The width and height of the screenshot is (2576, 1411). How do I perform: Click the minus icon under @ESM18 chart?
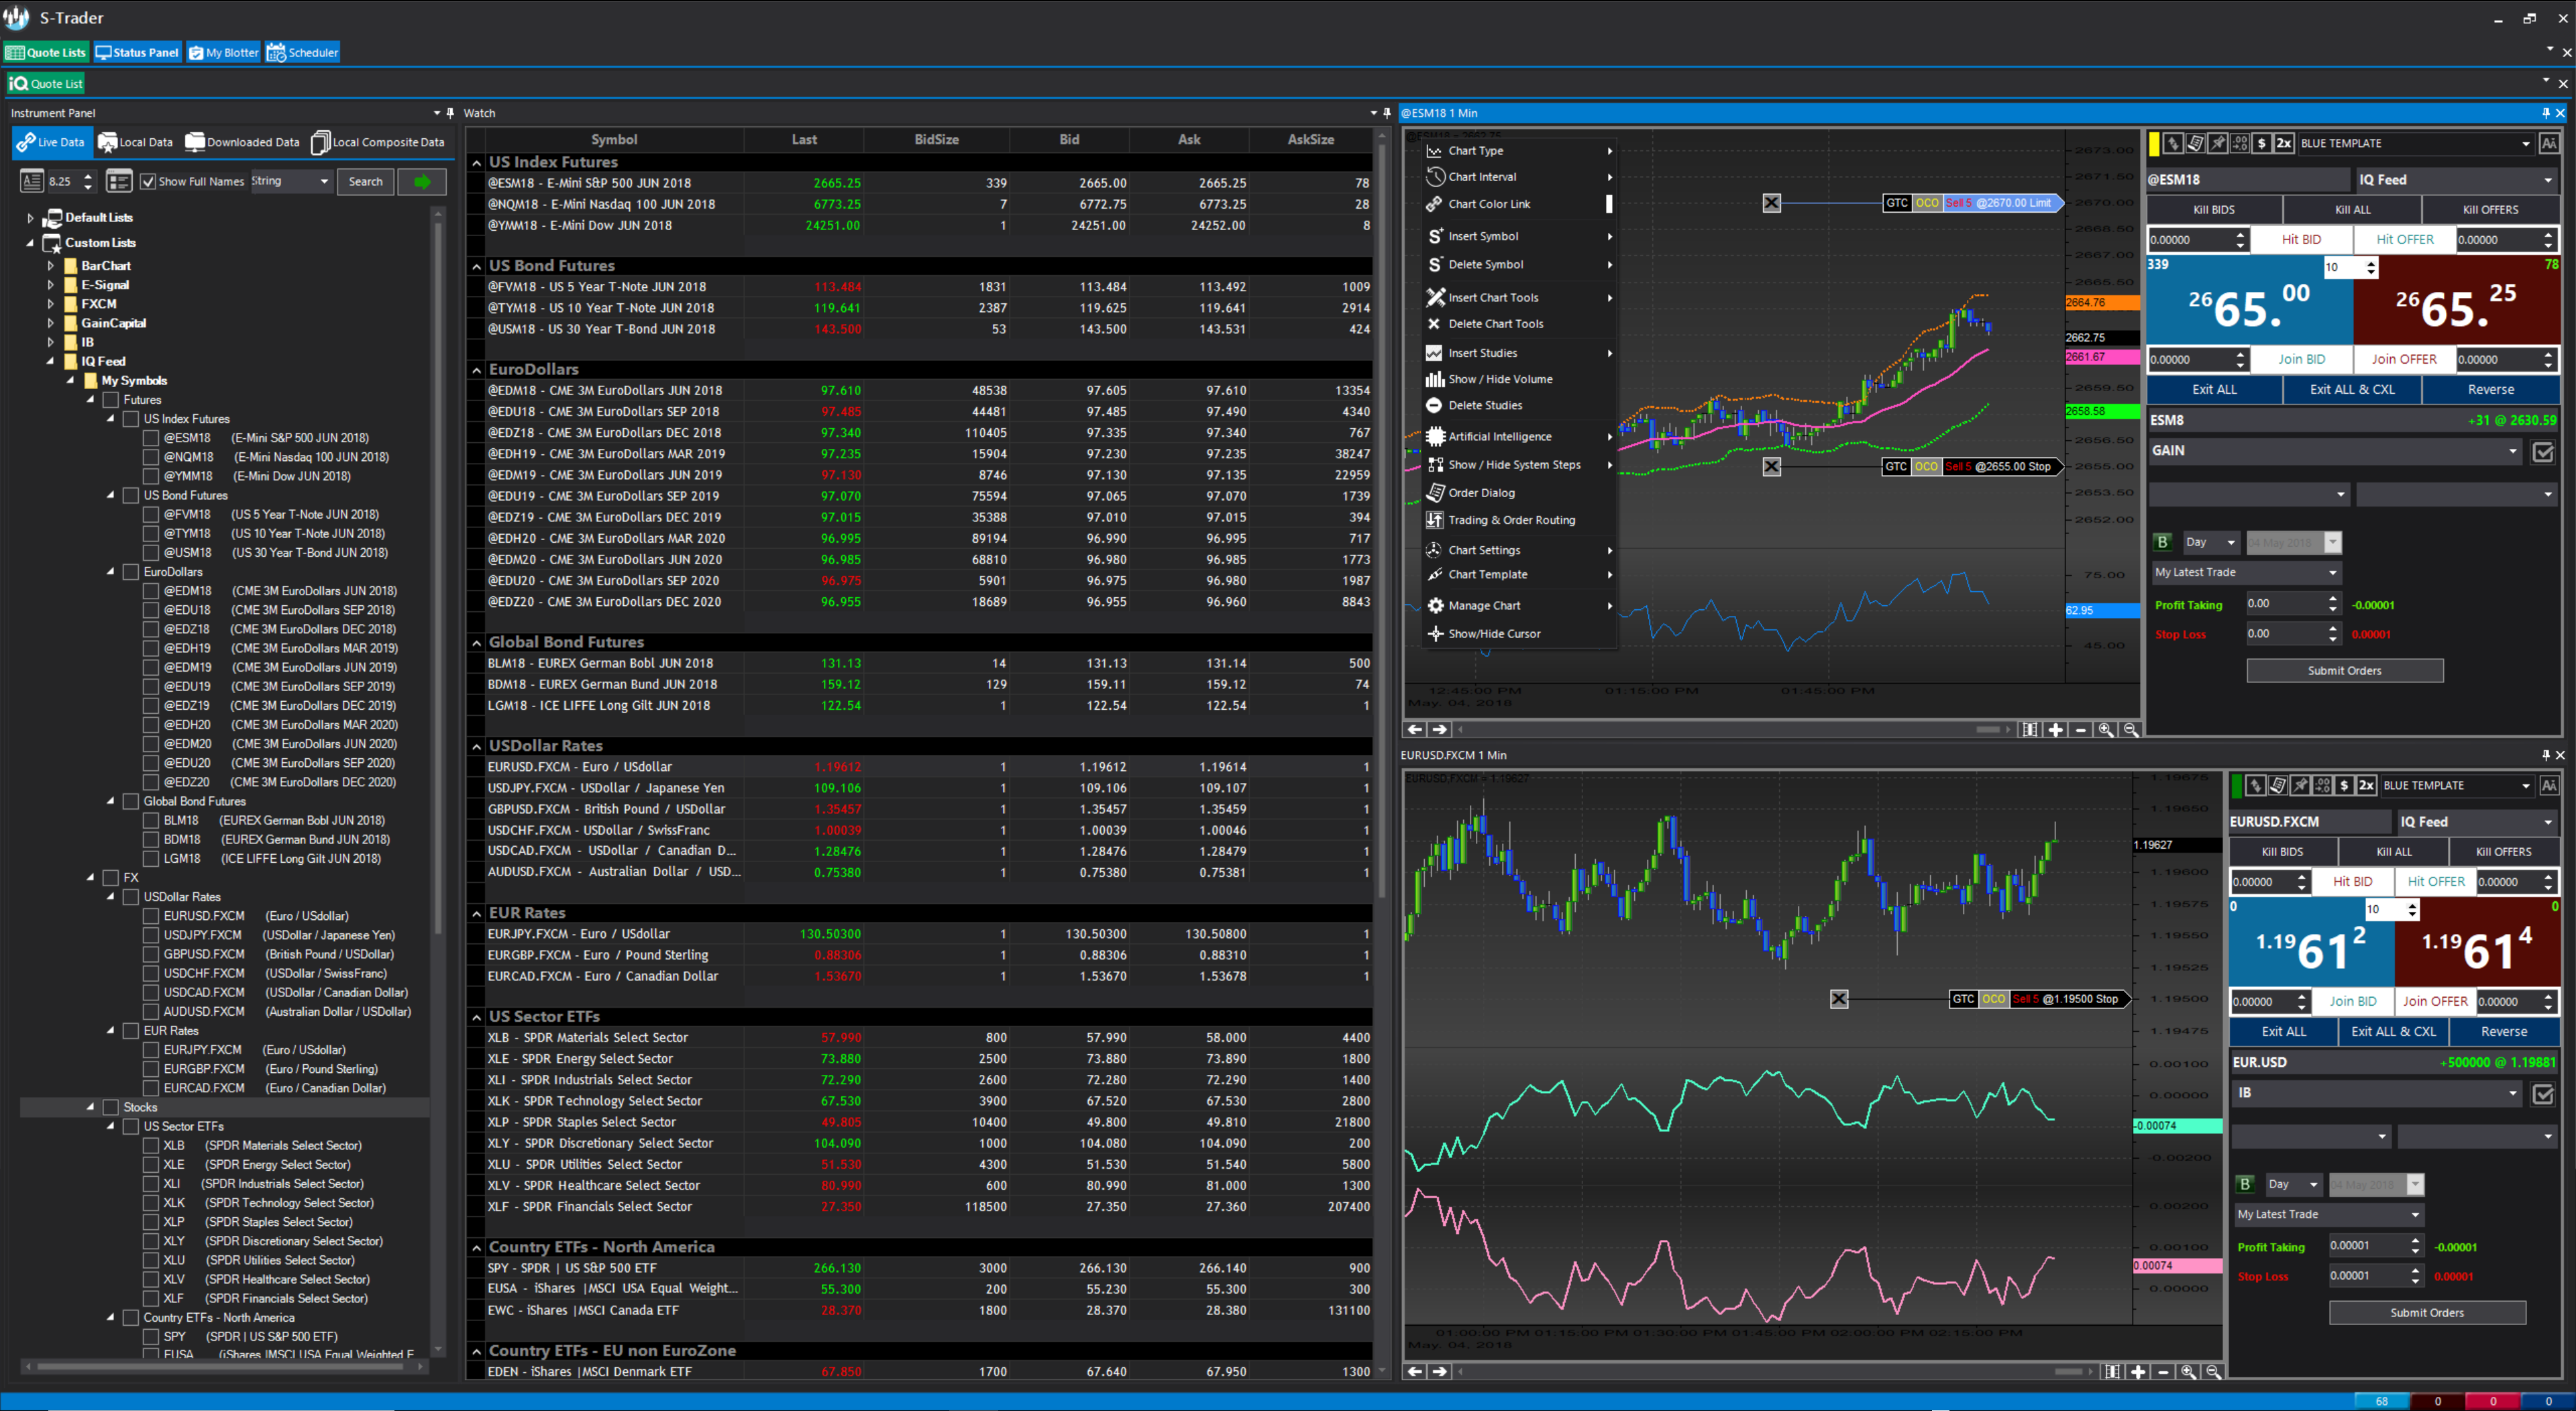click(x=2081, y=730)
